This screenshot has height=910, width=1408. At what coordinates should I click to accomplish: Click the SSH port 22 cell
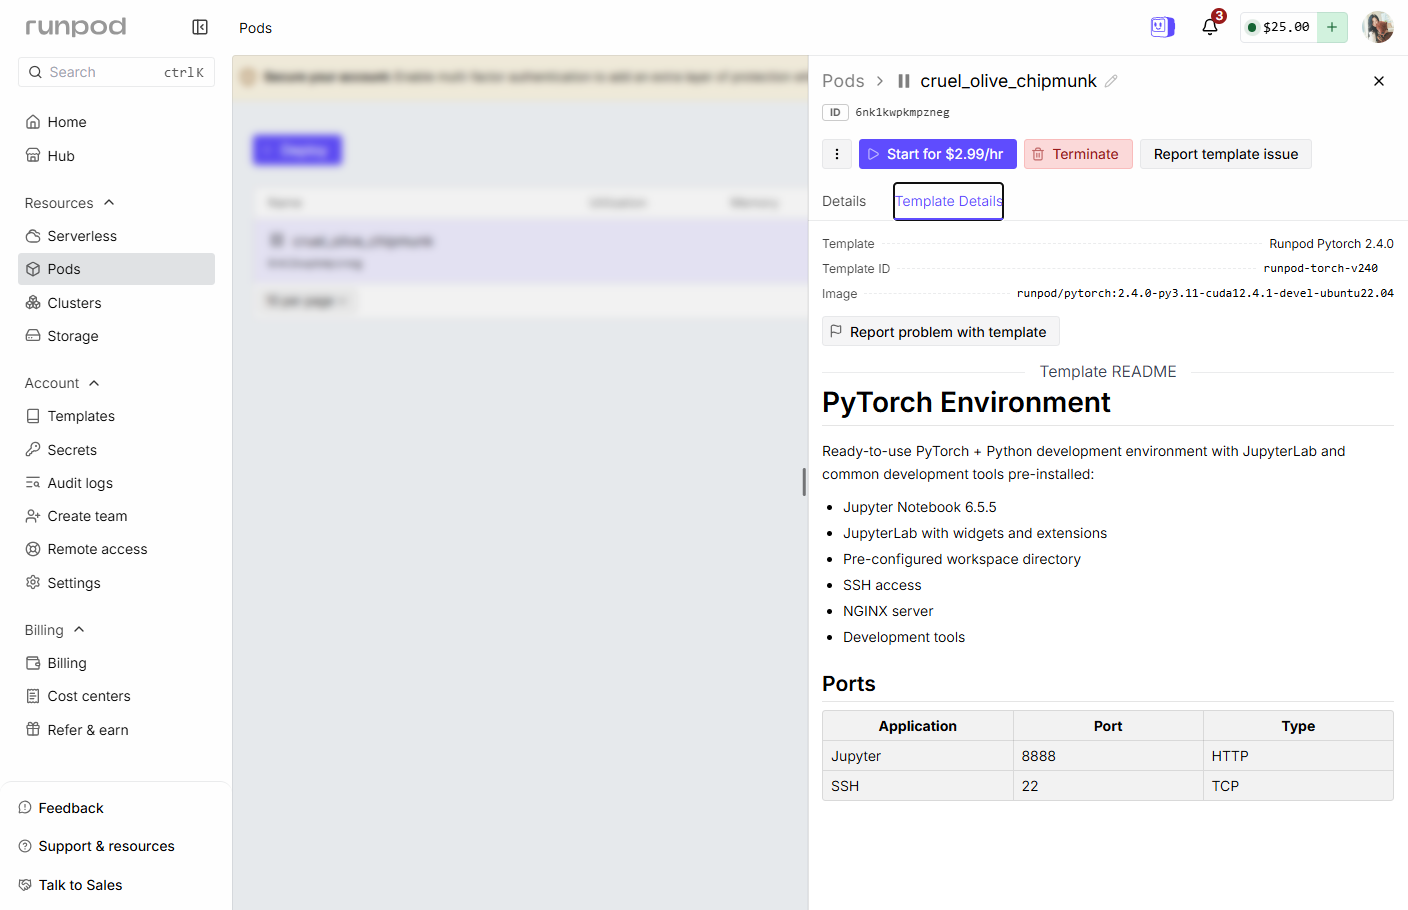[x=1108, y=786]
